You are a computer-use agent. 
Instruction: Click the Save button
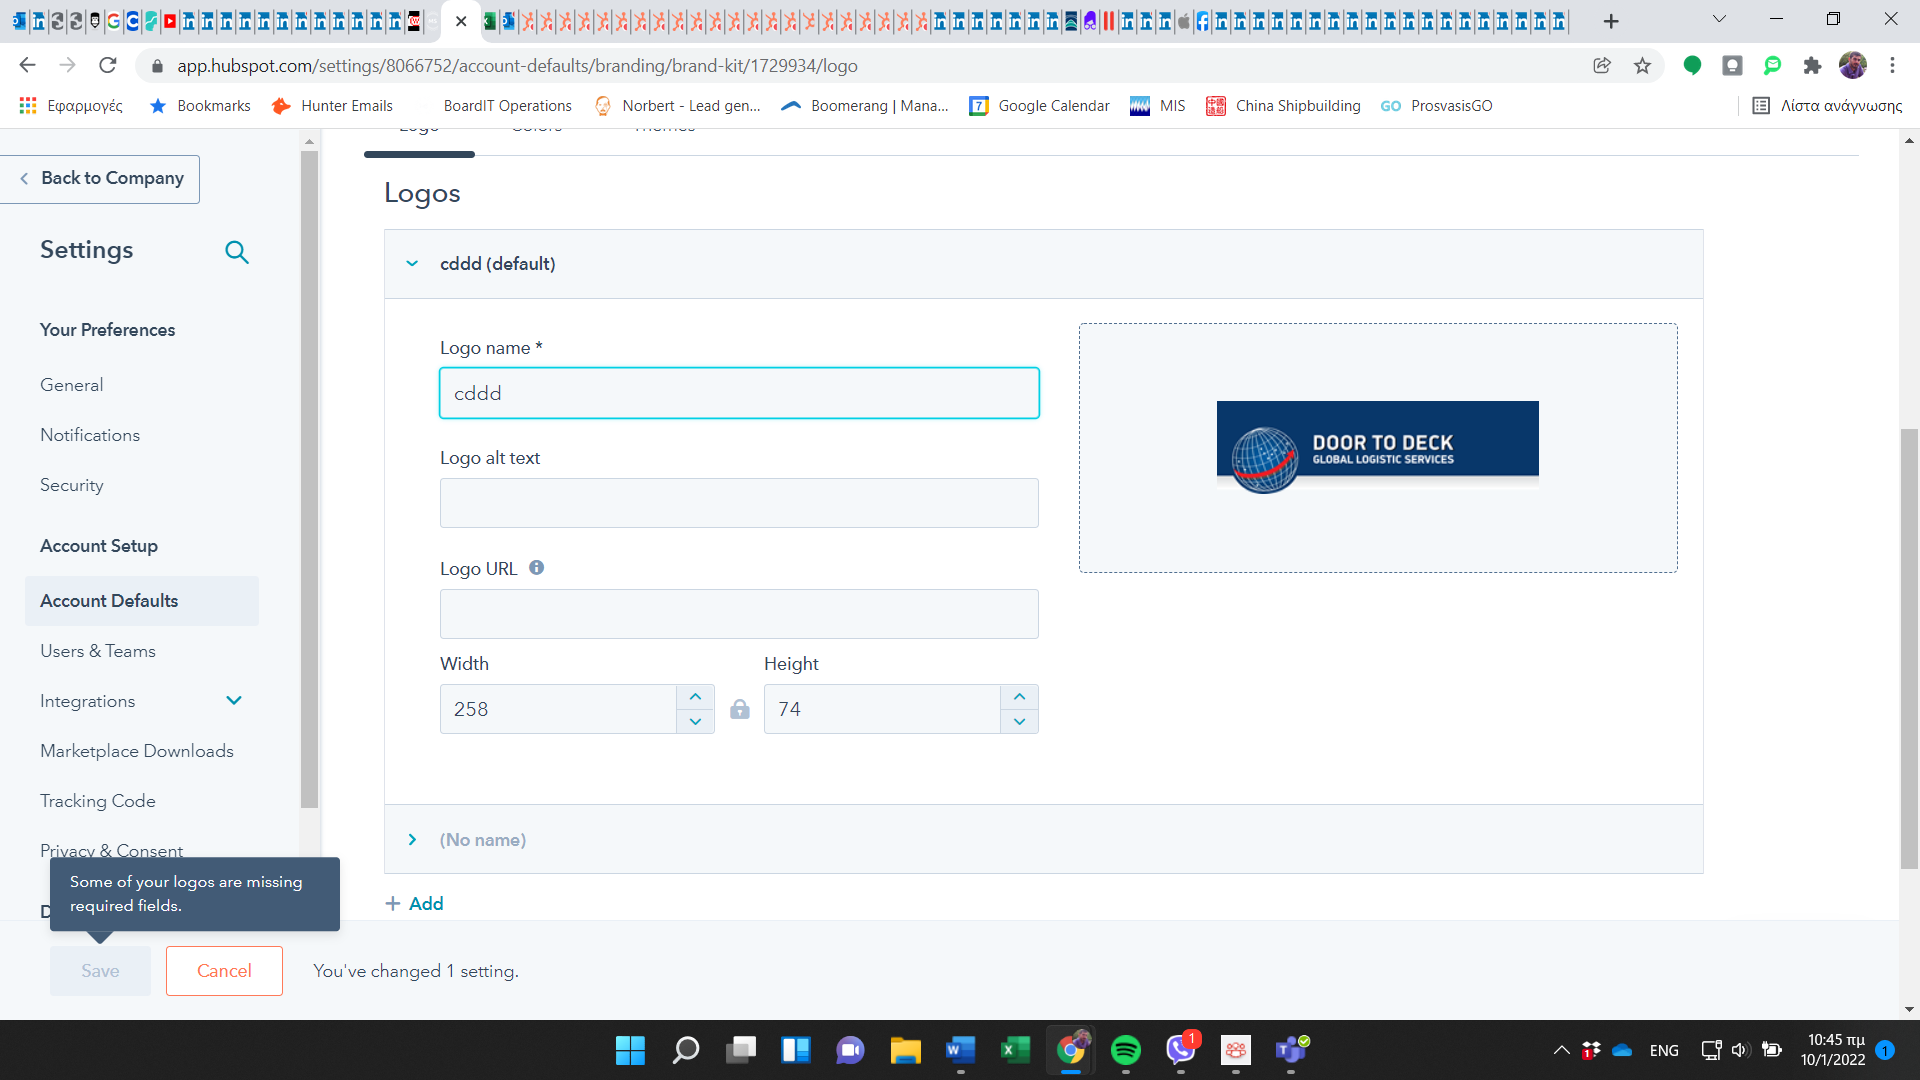click(99, 970)
